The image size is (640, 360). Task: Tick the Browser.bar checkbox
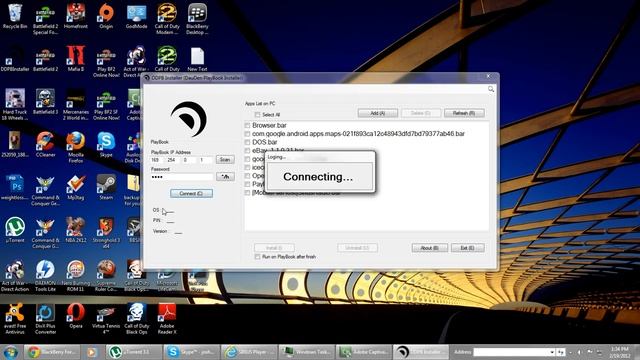(x=247, y=125)
